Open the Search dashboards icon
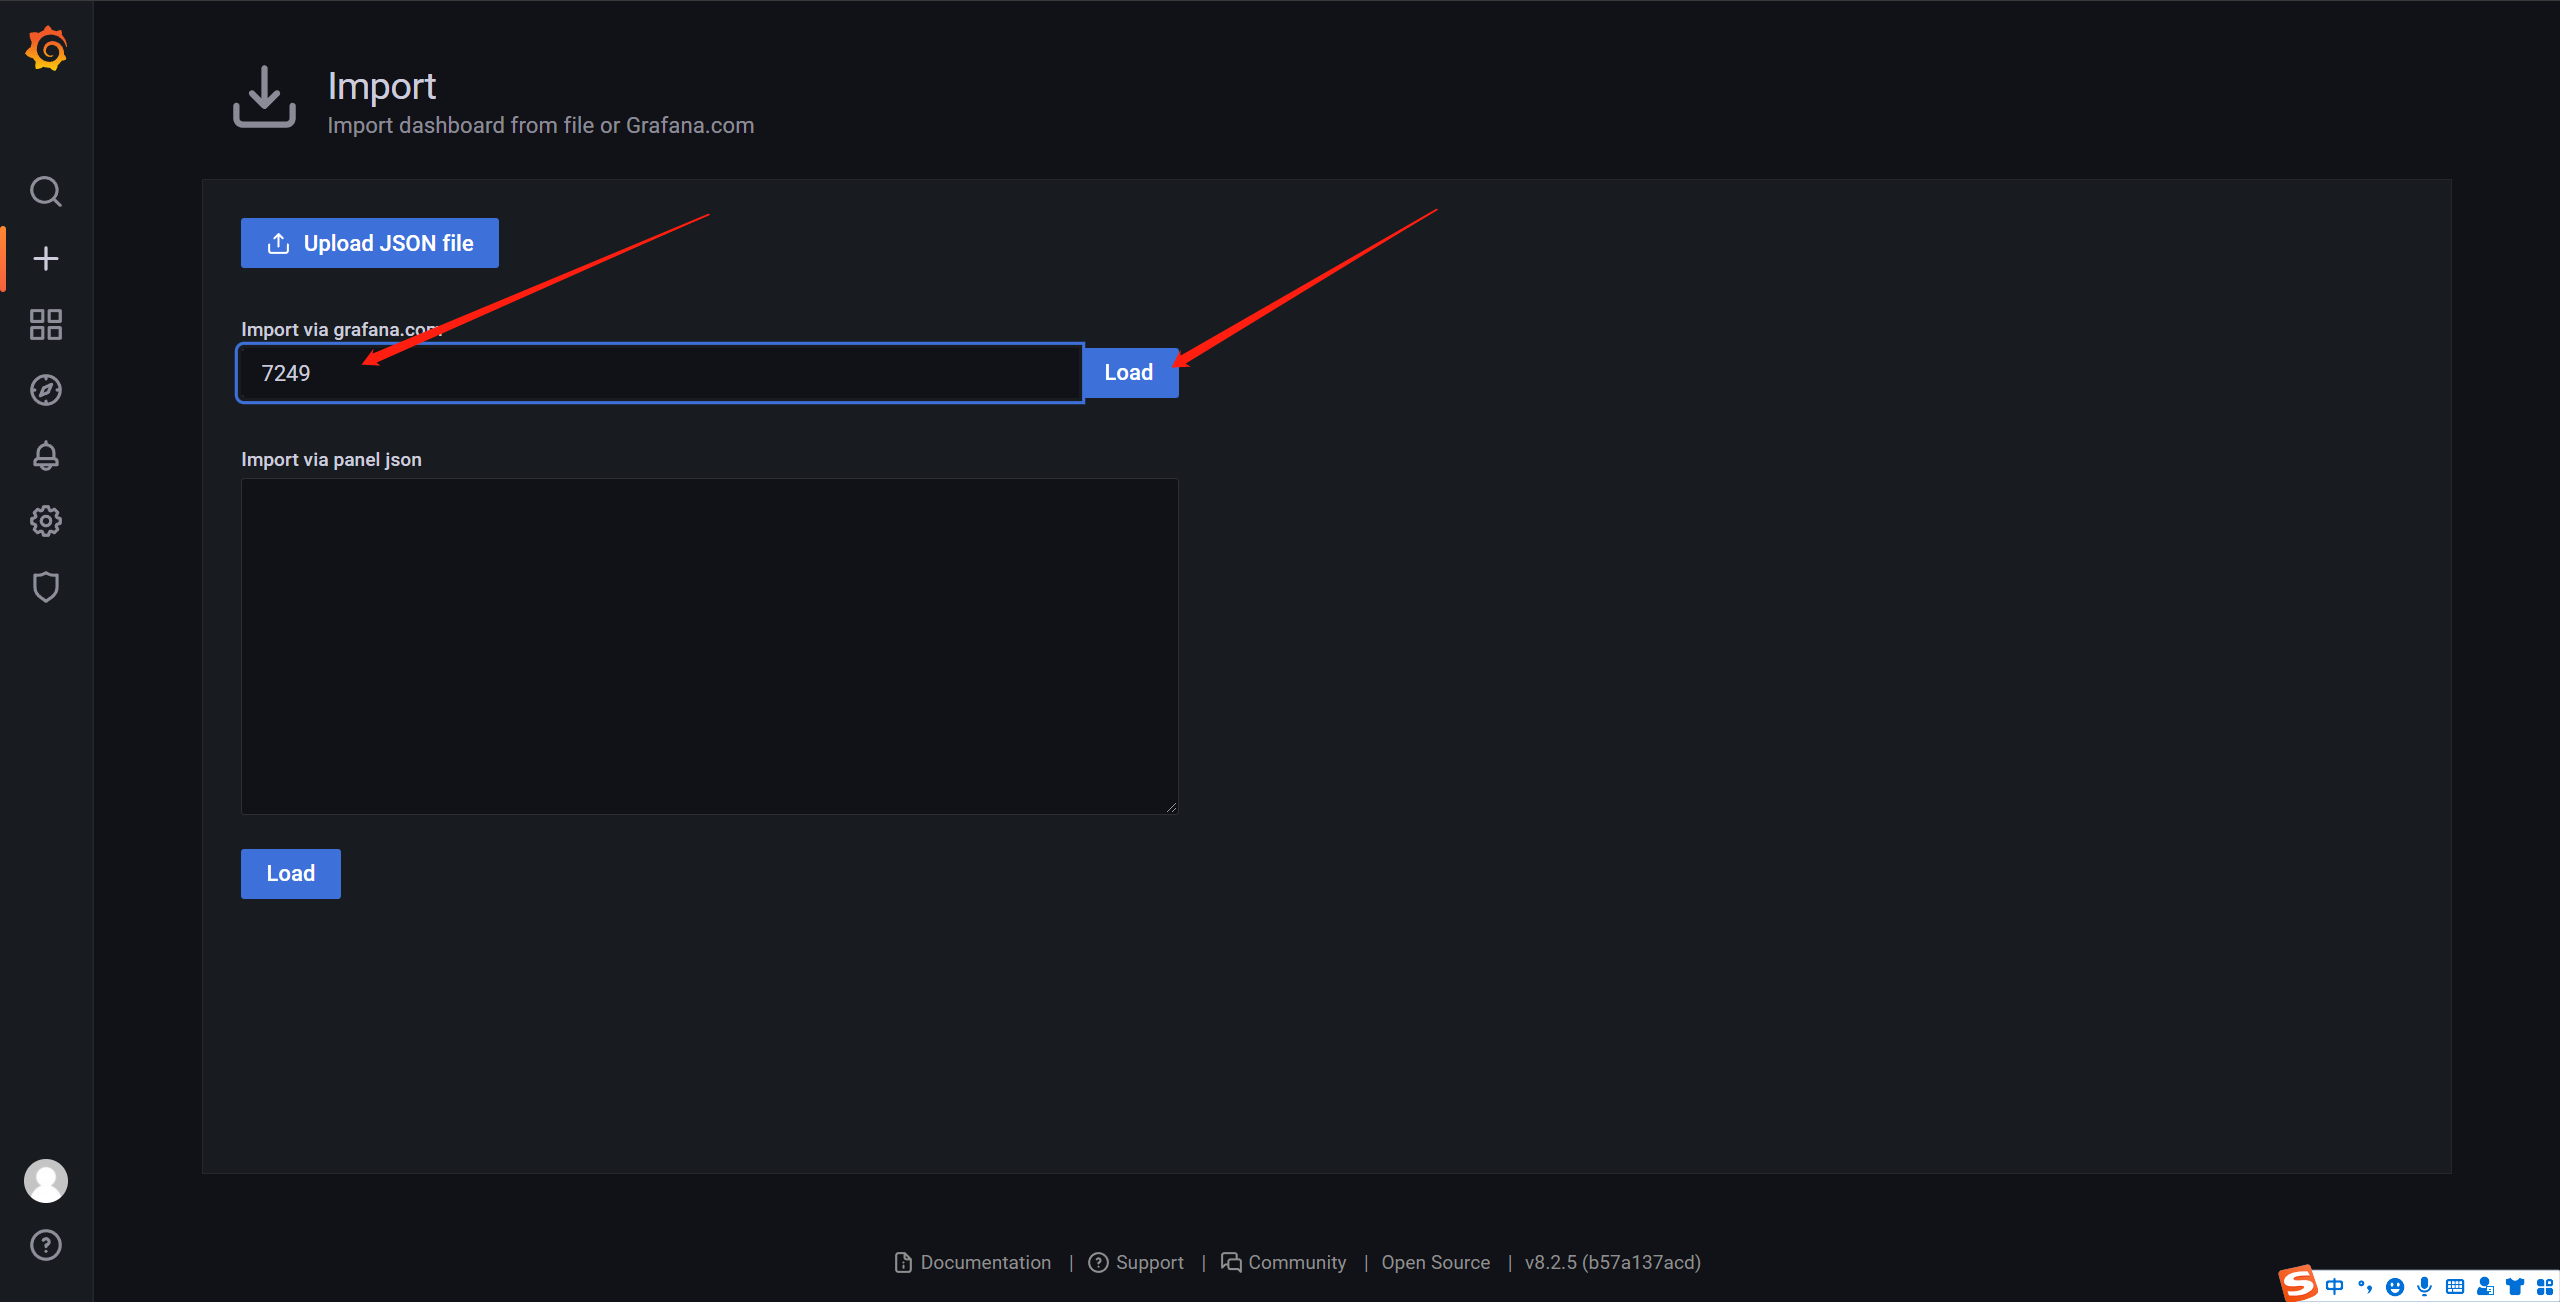The height and width of the screenshot is (1302, 2560). tap(46, 191)
